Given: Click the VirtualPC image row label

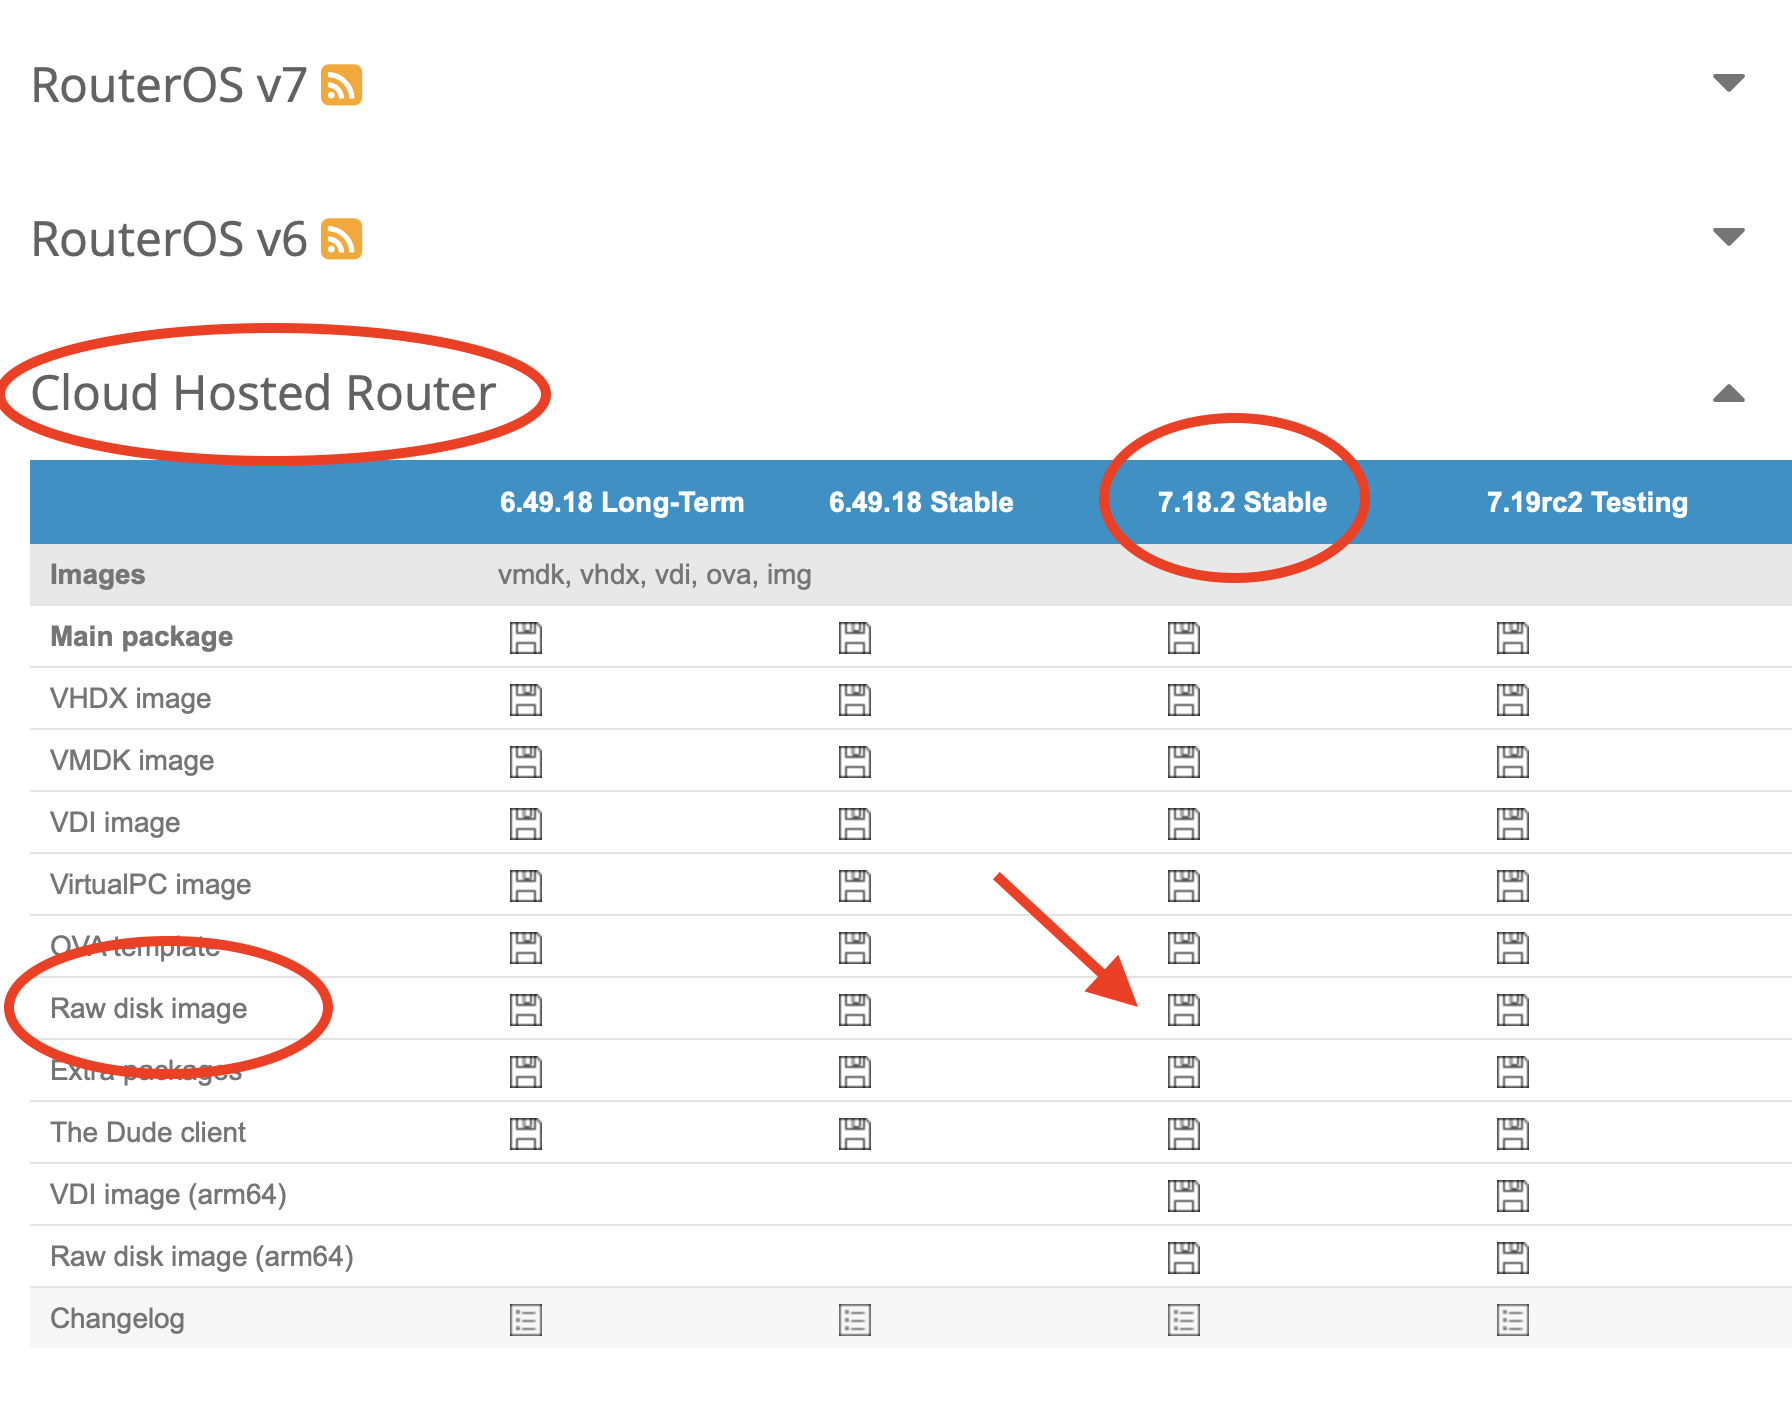Looking at the screenshot, I should coord(151,885).
